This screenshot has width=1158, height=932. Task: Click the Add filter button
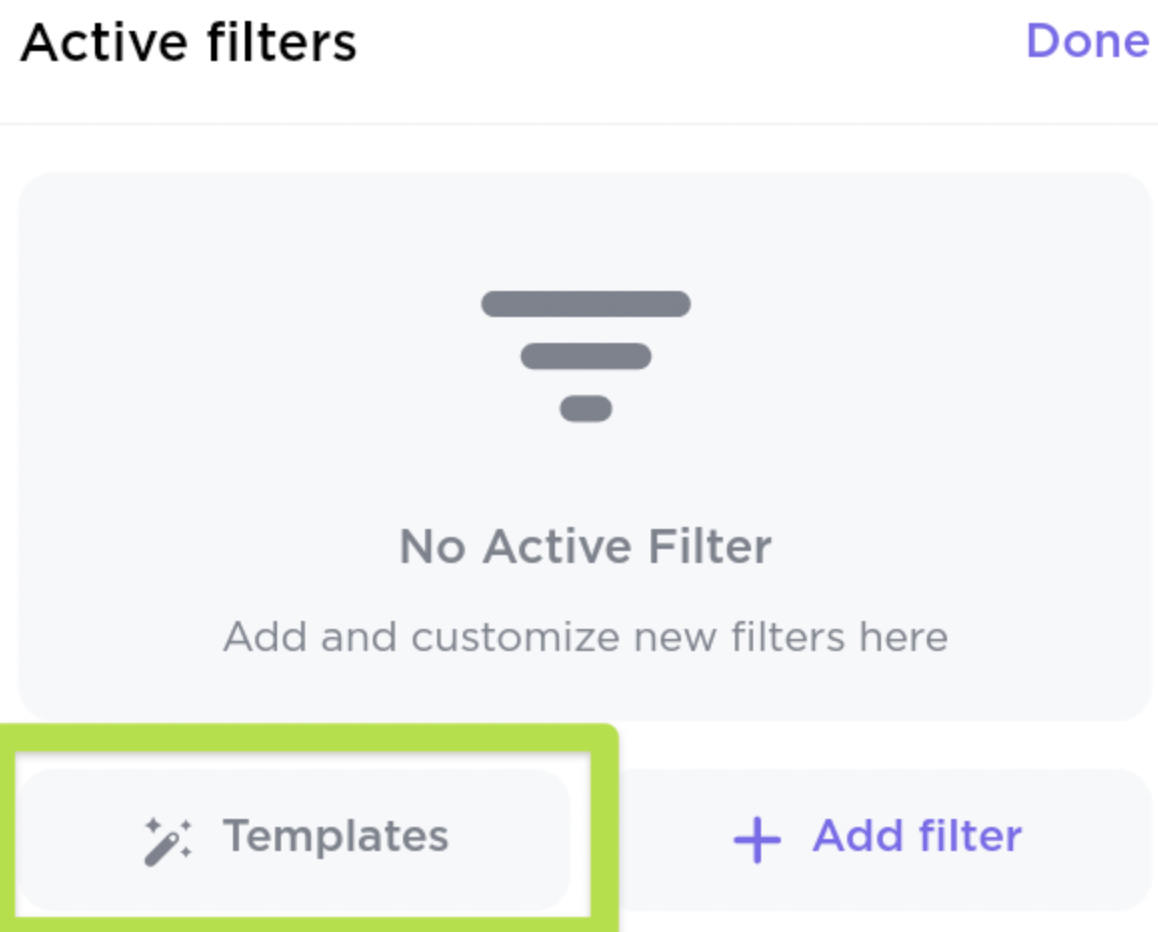click(877, 838)
